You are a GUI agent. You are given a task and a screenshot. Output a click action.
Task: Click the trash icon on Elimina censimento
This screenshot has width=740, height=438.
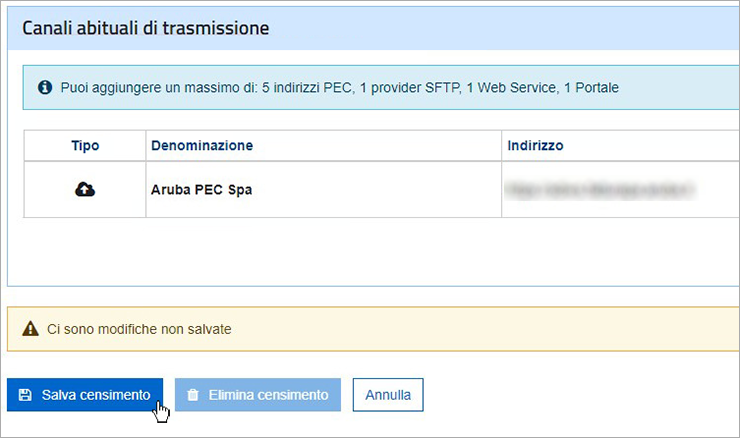coord(193,395)
